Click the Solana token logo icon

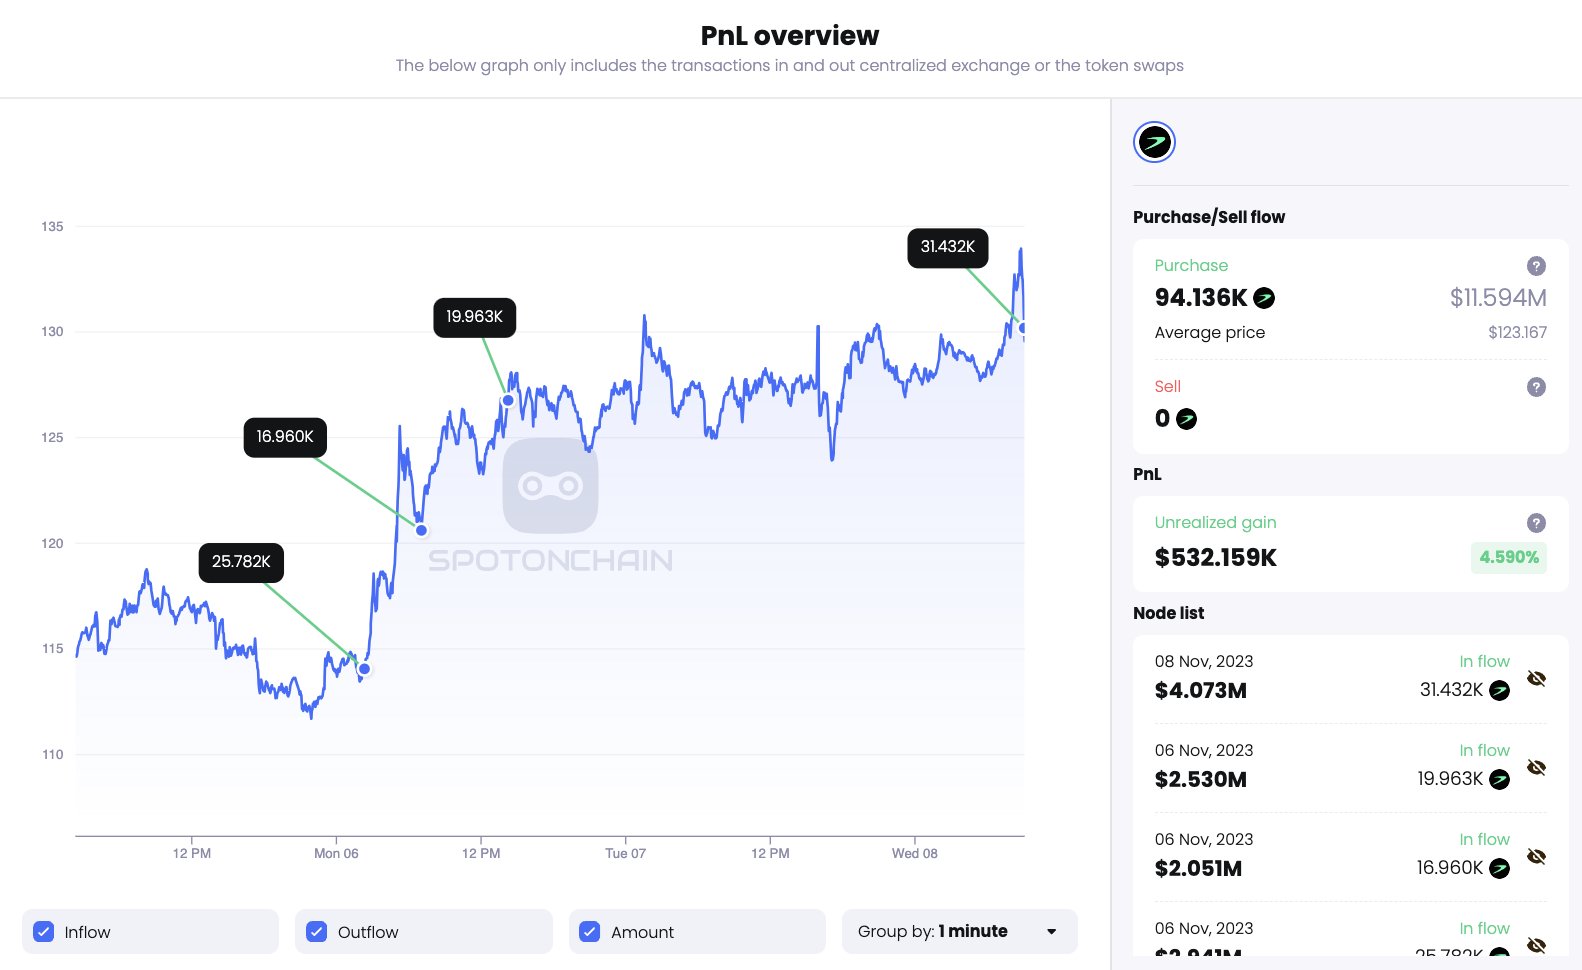(1154, 142)
